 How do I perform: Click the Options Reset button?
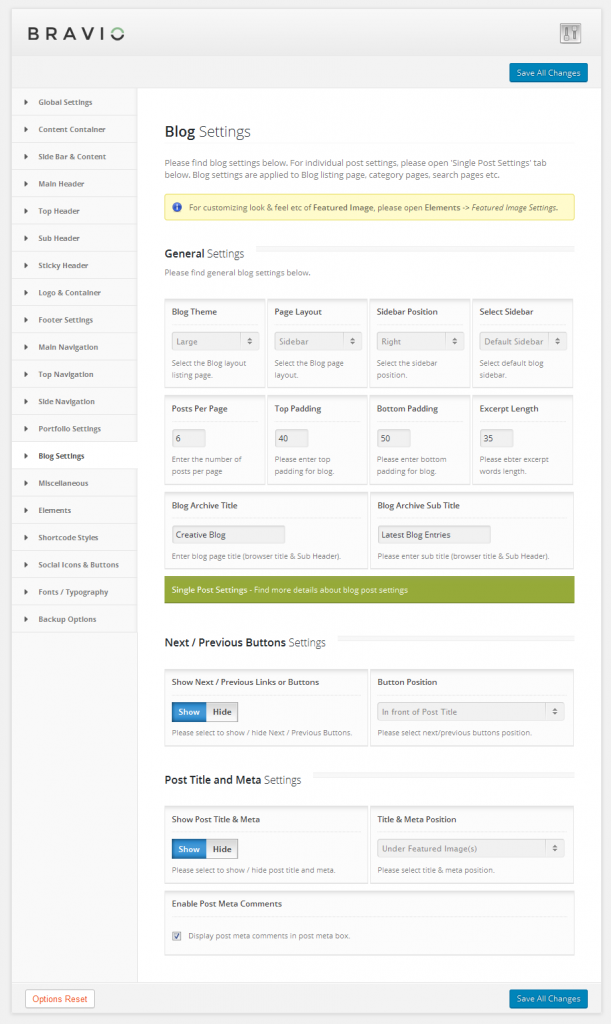[60, 999]
